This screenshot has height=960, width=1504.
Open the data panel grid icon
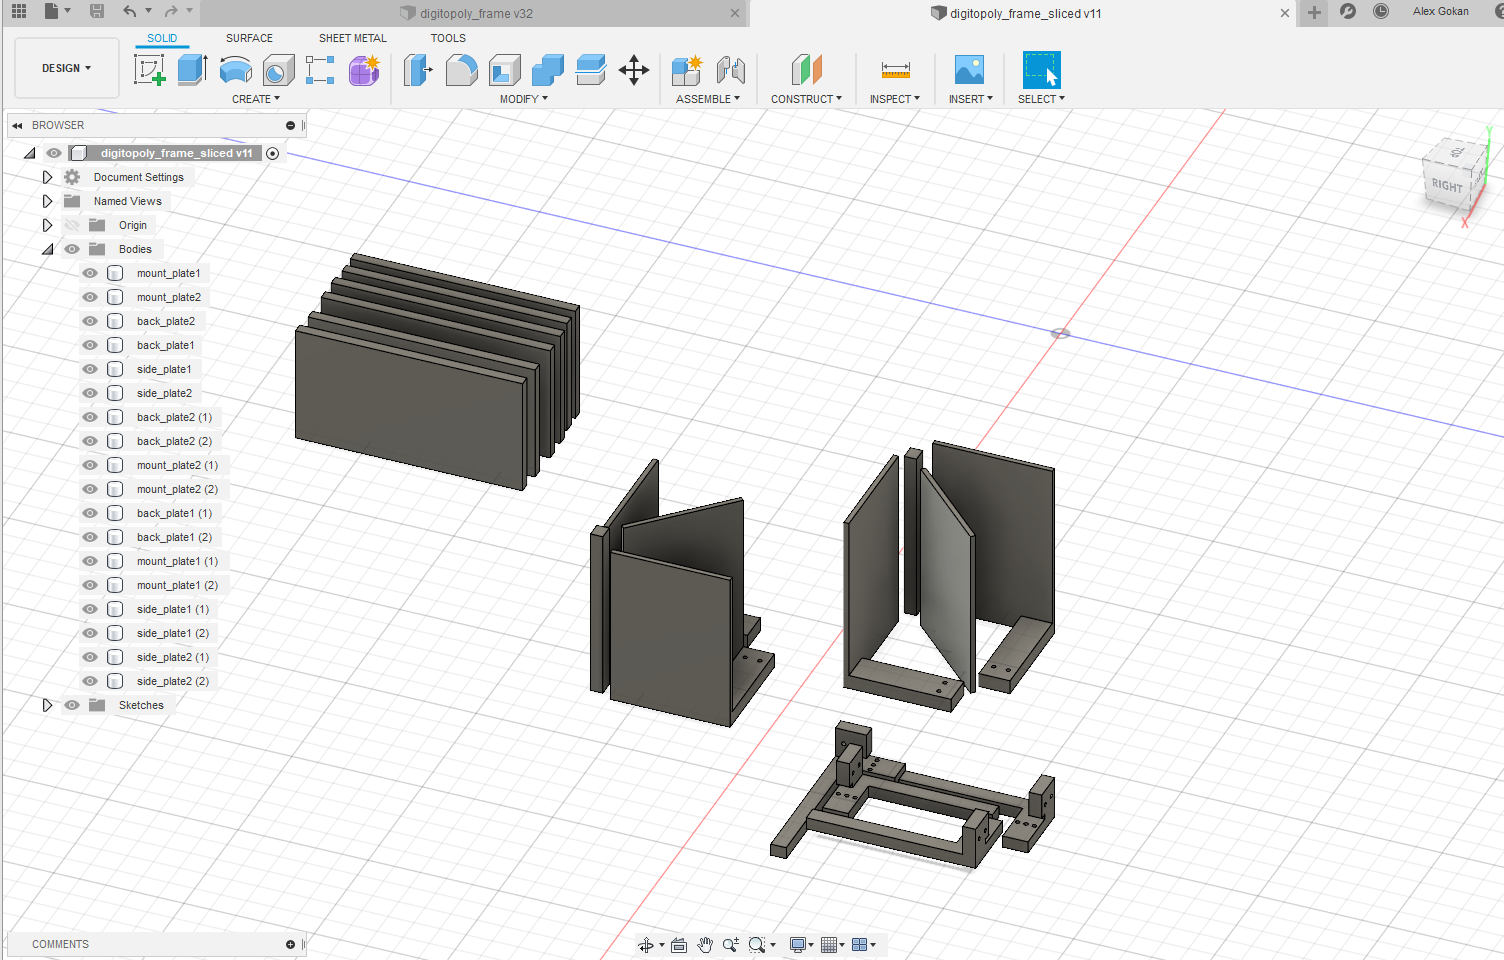coord(19,12)
